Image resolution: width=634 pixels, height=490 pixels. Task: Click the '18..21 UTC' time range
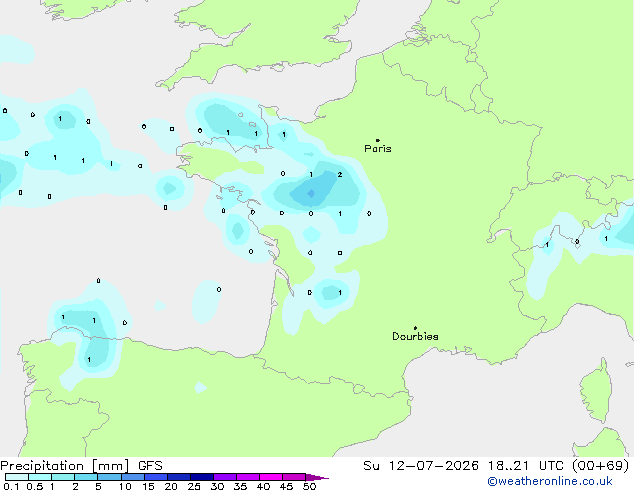[525, 466]
